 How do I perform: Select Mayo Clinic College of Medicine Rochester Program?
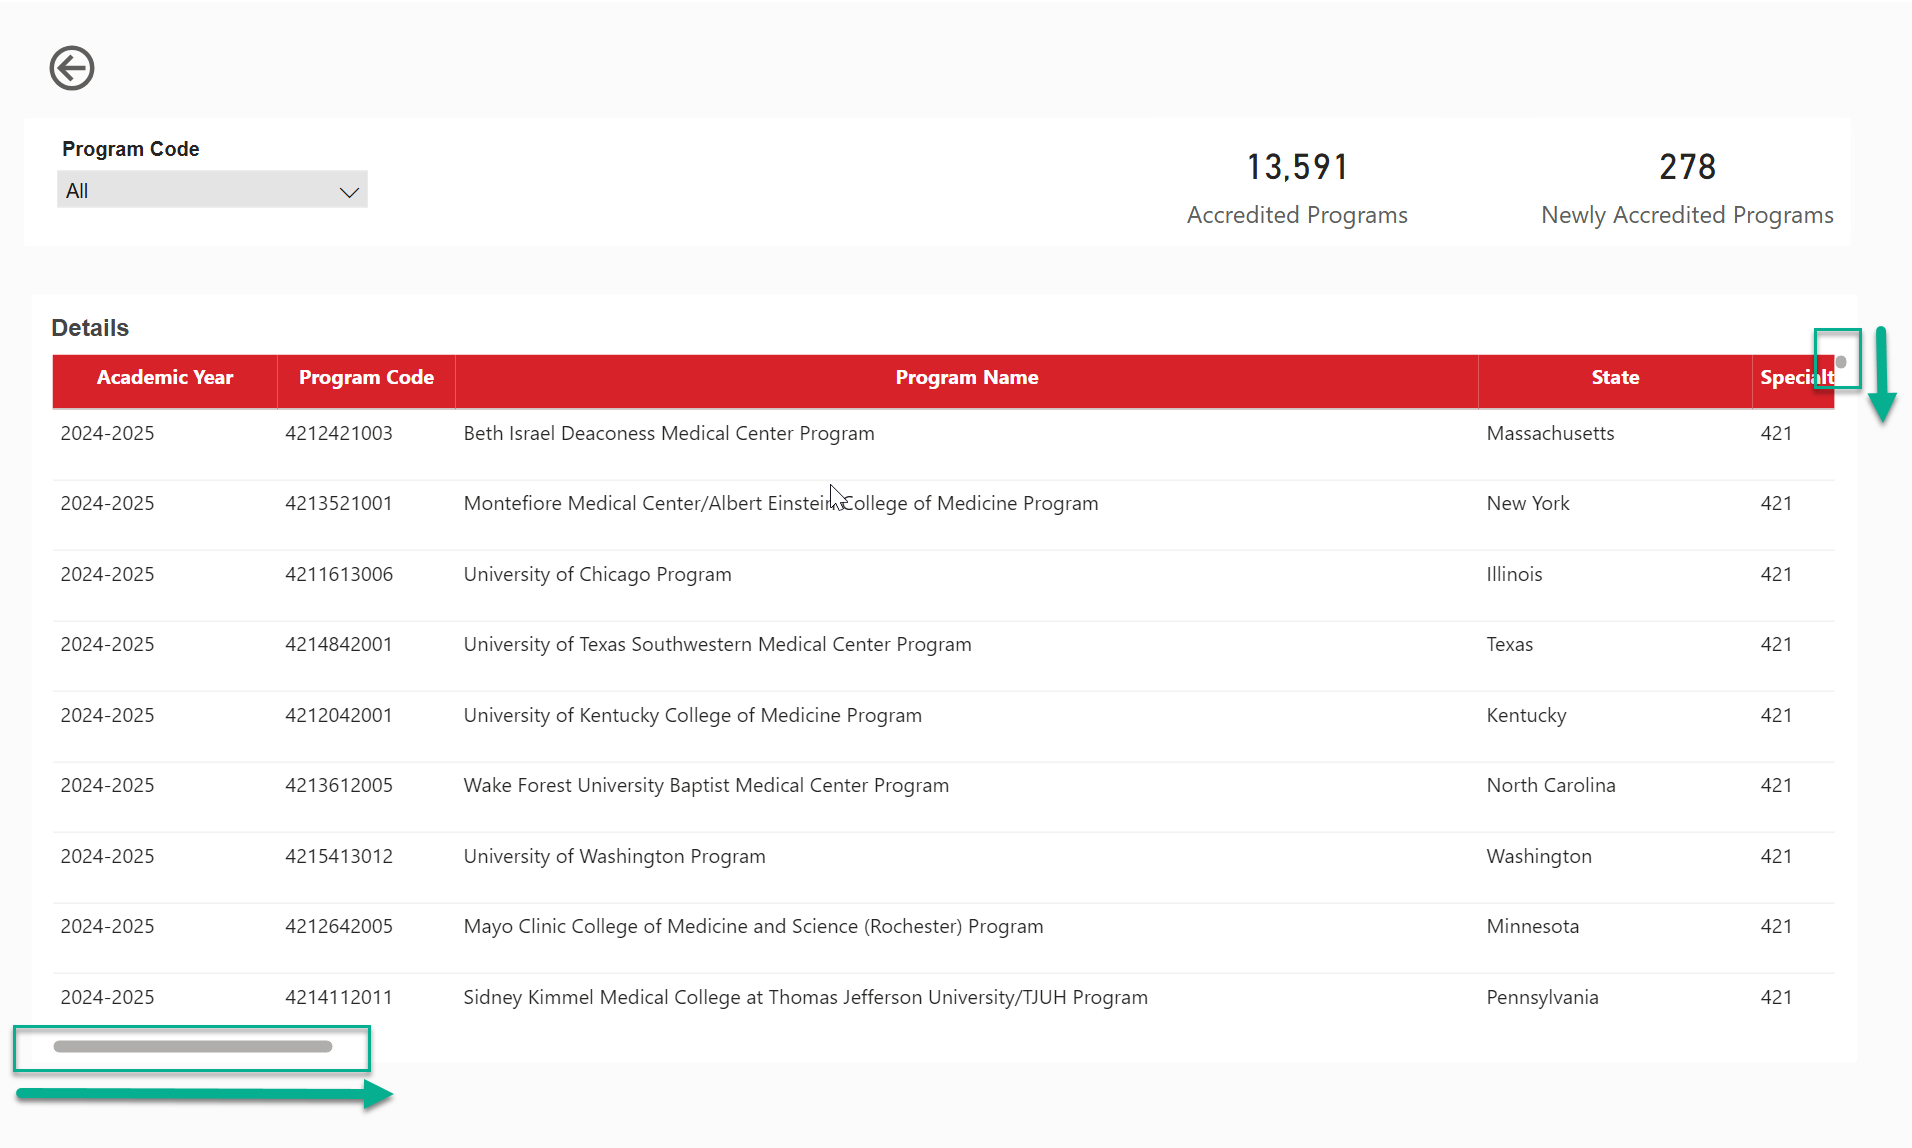(753, 926)
